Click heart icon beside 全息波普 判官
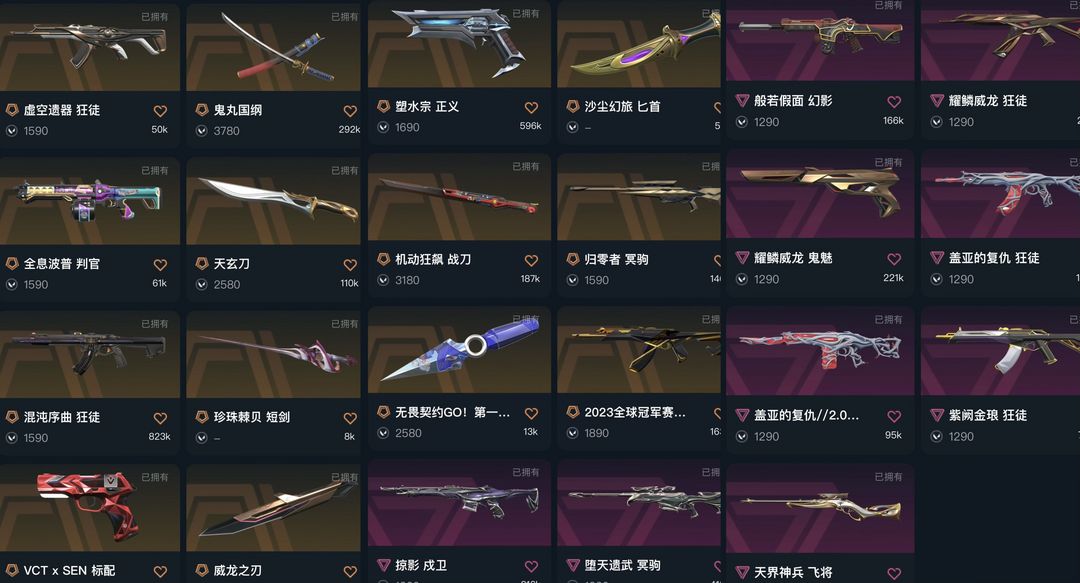Image resolution: width=1080 pixels, height=583 pixels. coord(160,264)
